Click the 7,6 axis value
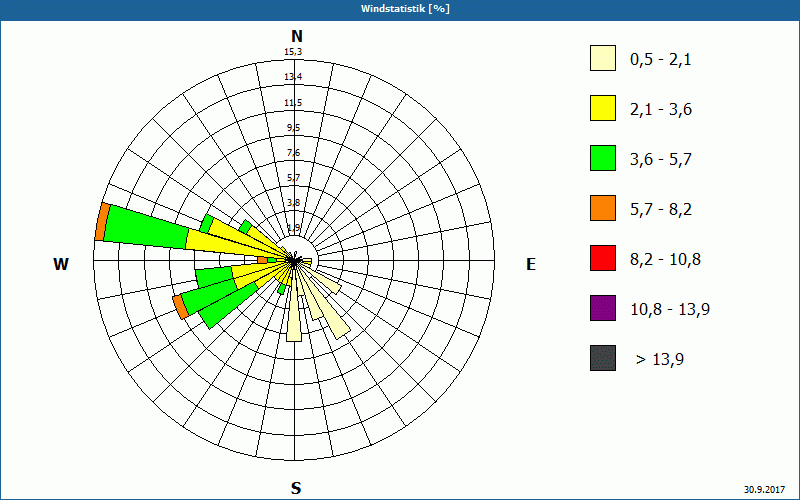Viewport: 800px width, 500px height. tap(293, 153)
